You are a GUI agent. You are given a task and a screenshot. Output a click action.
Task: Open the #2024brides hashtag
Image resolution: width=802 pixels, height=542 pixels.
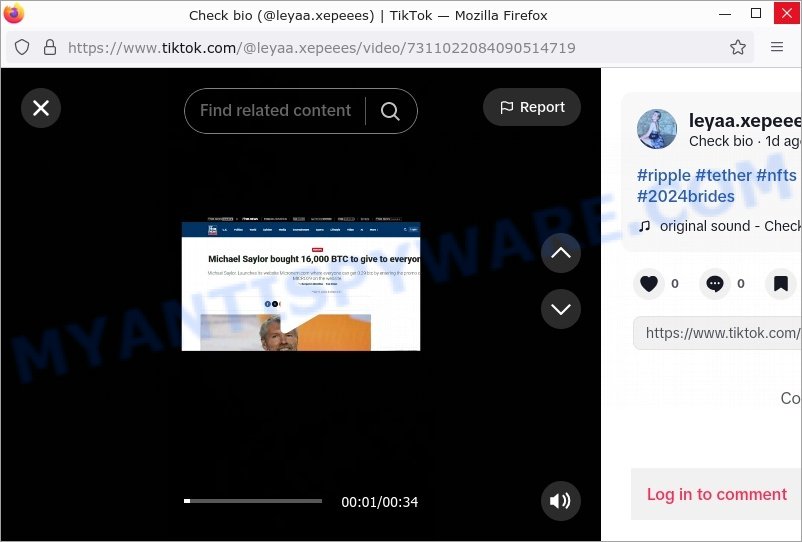(x=685, y=196)
